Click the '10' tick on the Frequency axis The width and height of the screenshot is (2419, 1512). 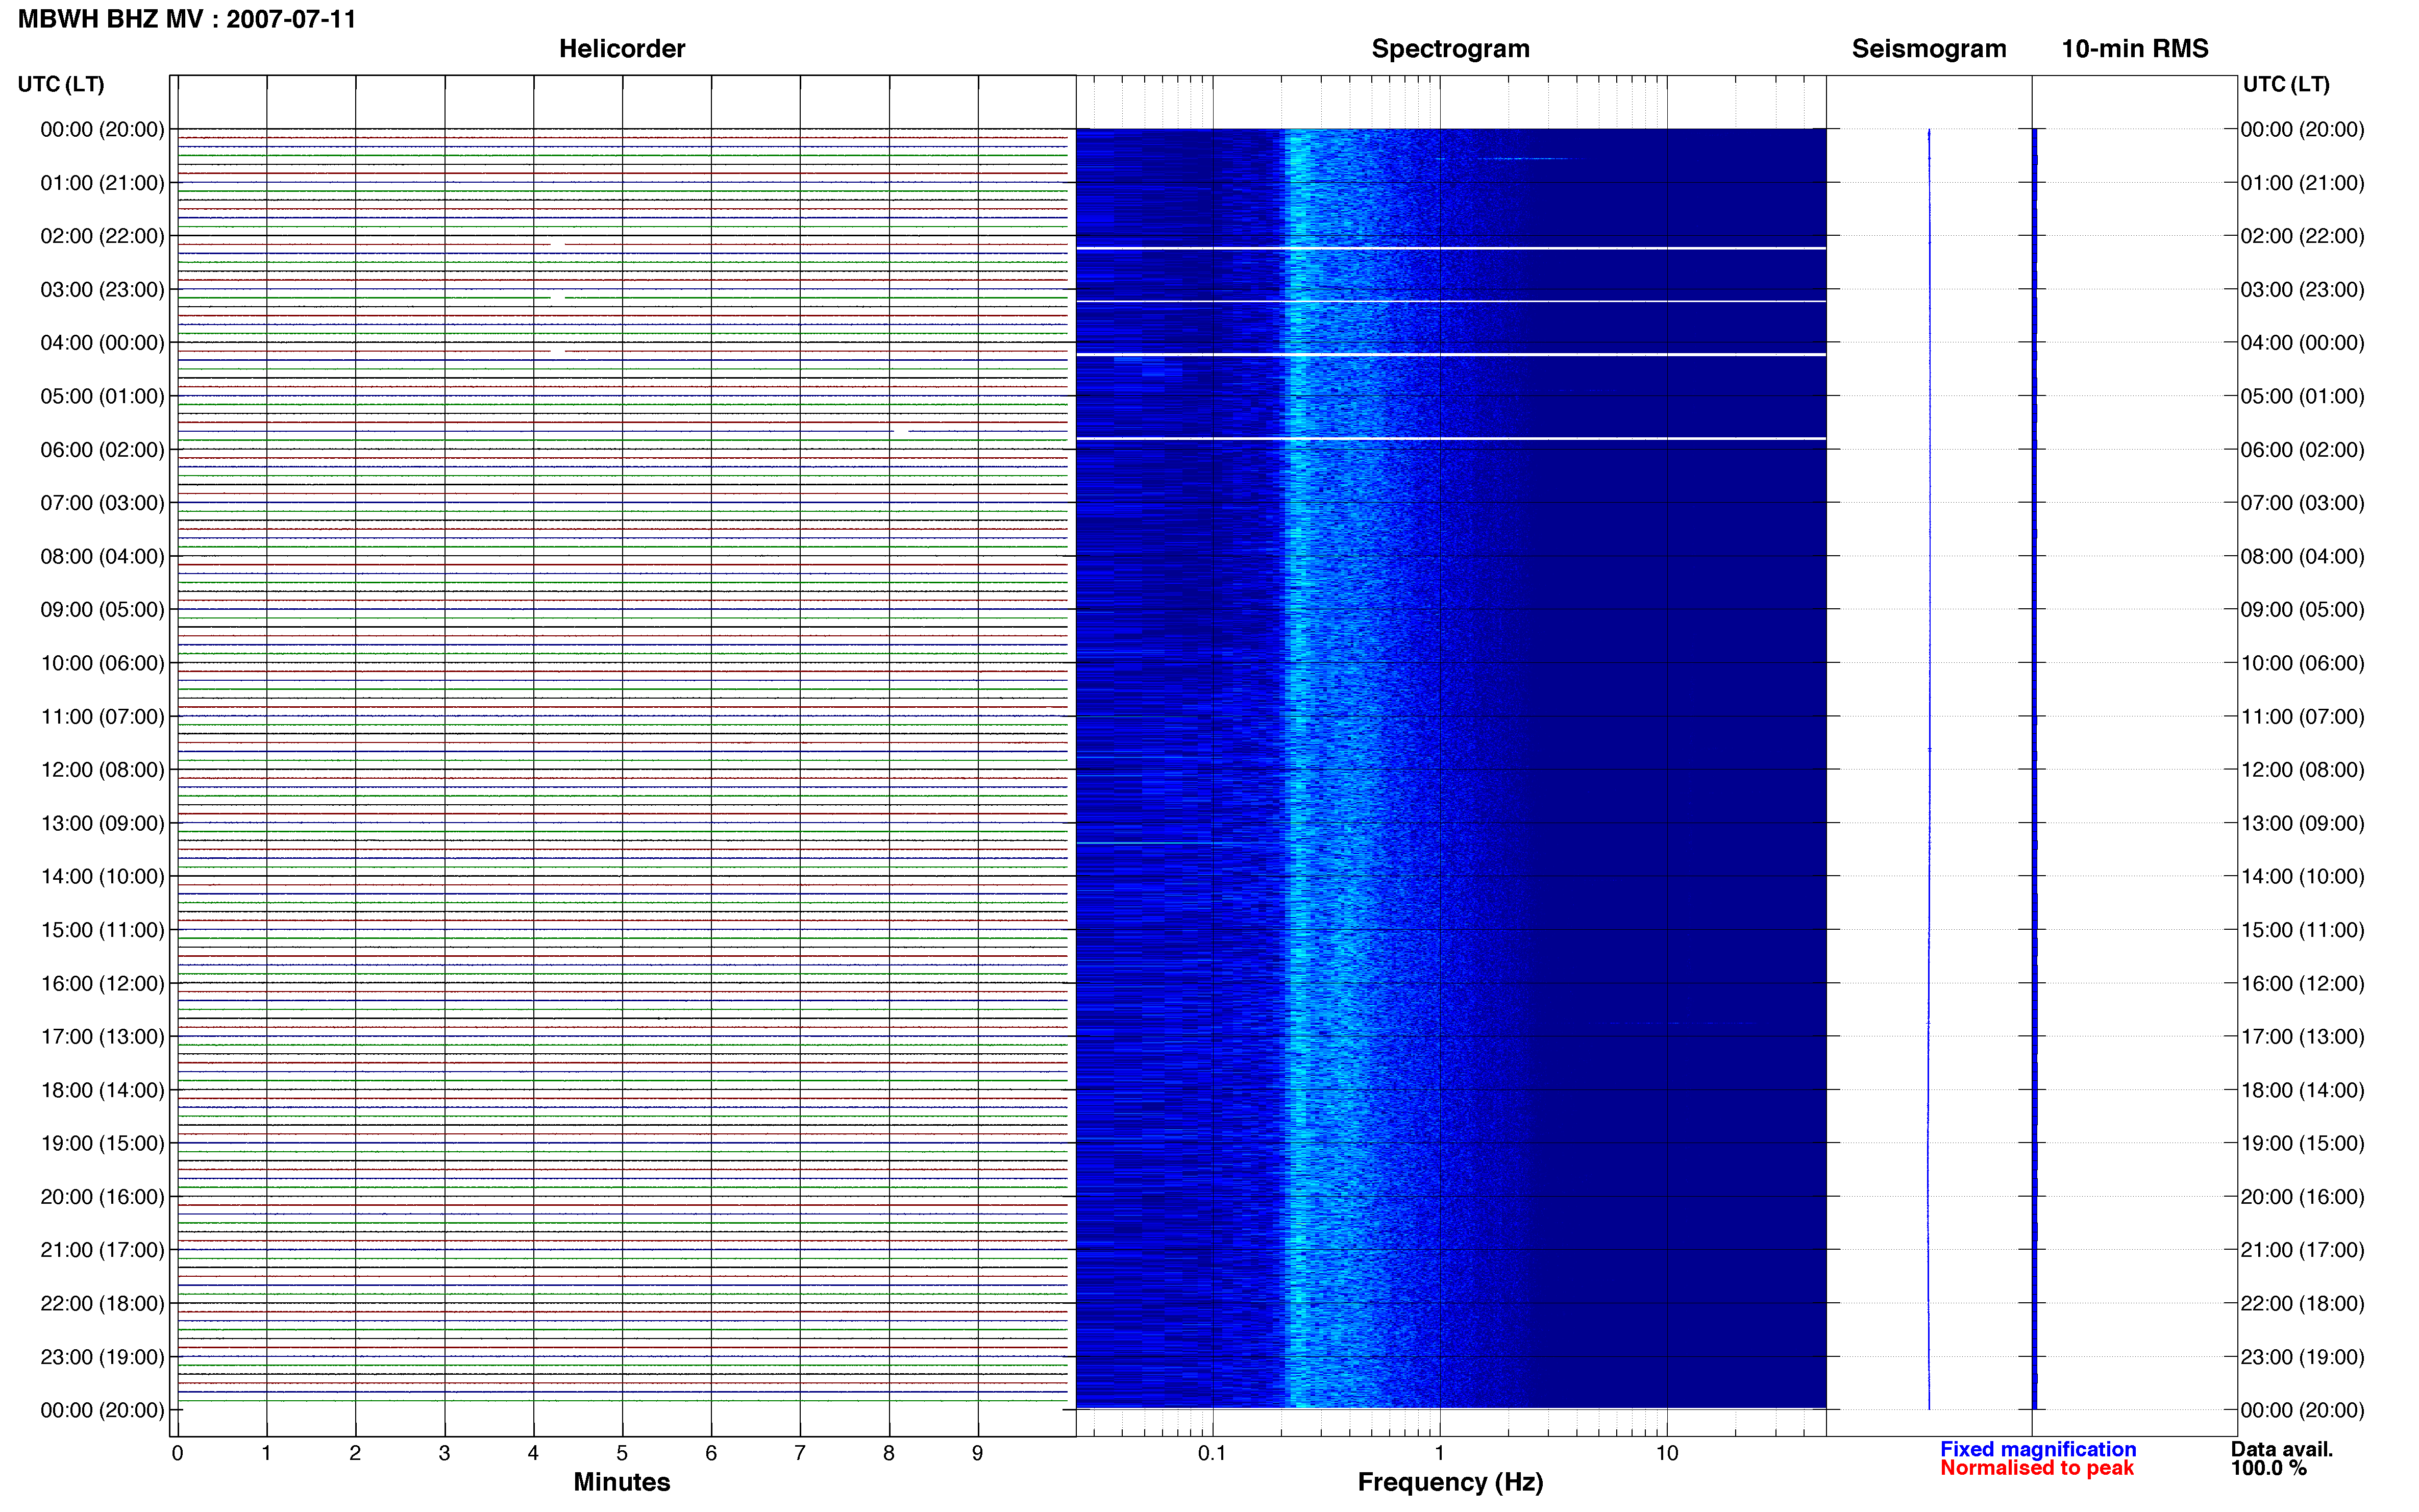coord(1666,1453)
